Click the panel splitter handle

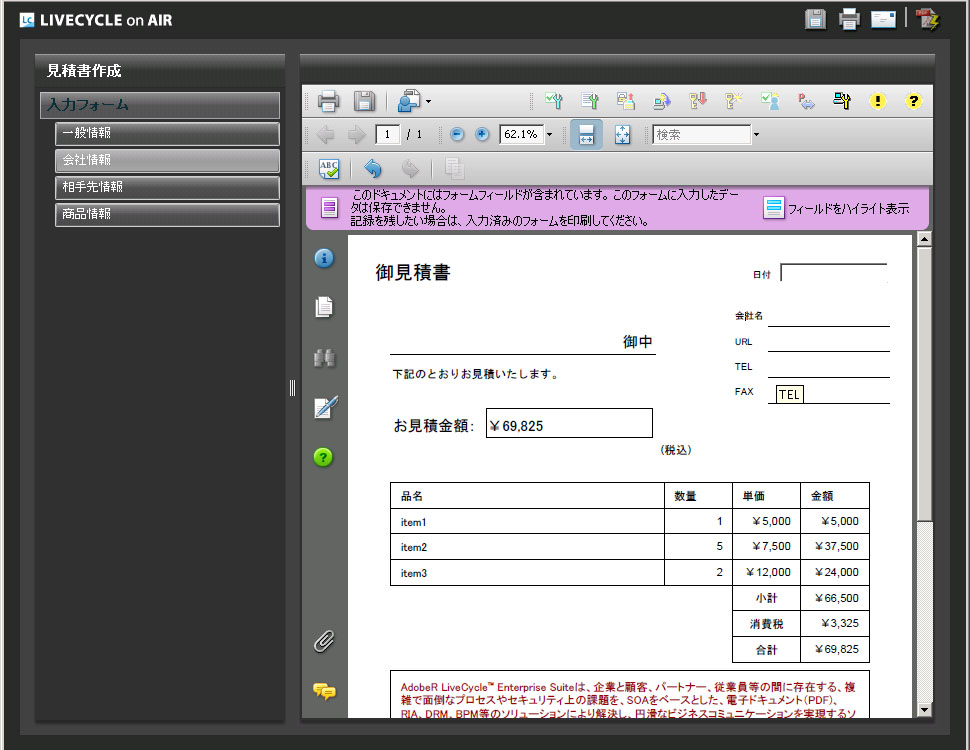click(x=293, y=388)
